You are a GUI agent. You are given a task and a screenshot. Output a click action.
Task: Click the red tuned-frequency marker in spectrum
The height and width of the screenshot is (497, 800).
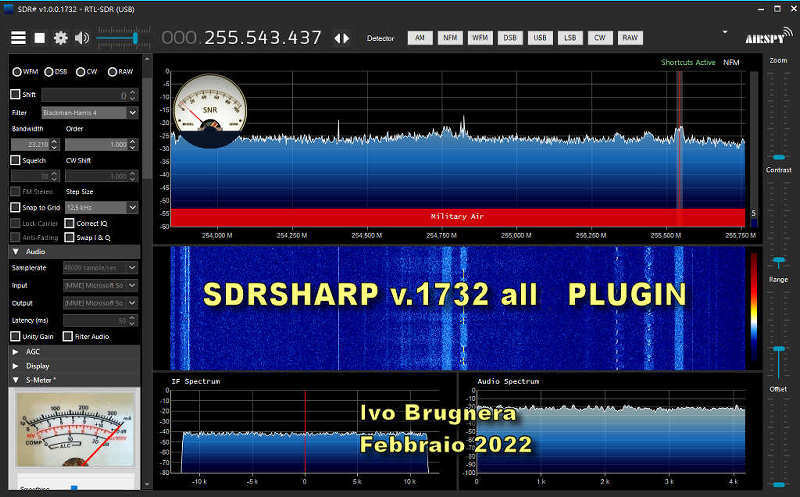coord(680,140)
